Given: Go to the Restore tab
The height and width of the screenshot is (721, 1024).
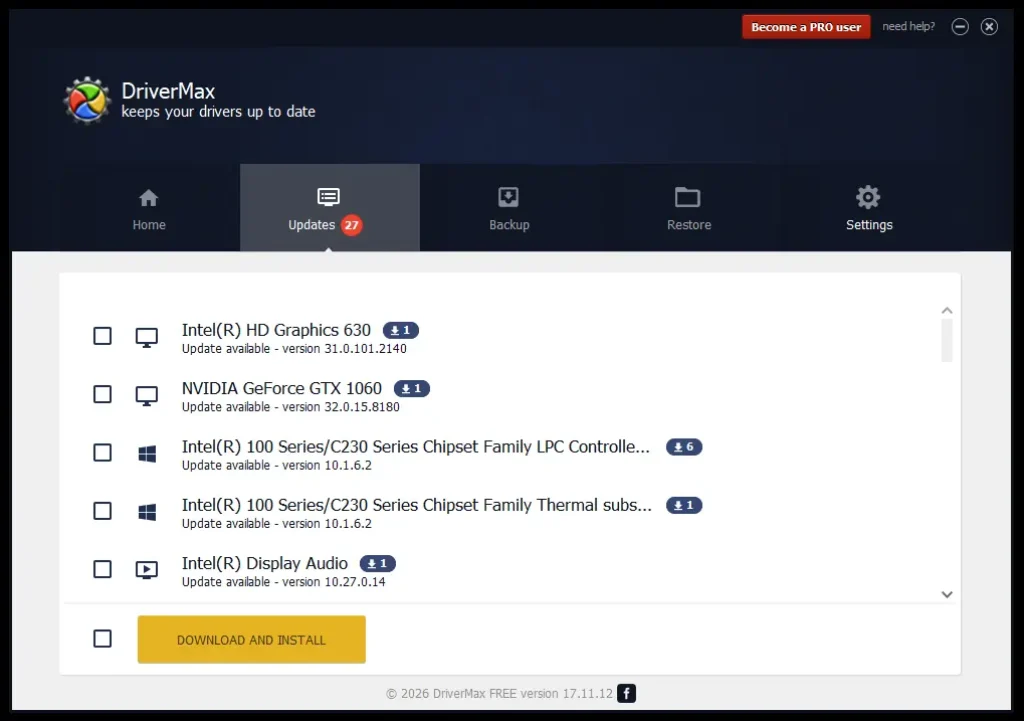Looking at the screenshot, I should [688, 209].
